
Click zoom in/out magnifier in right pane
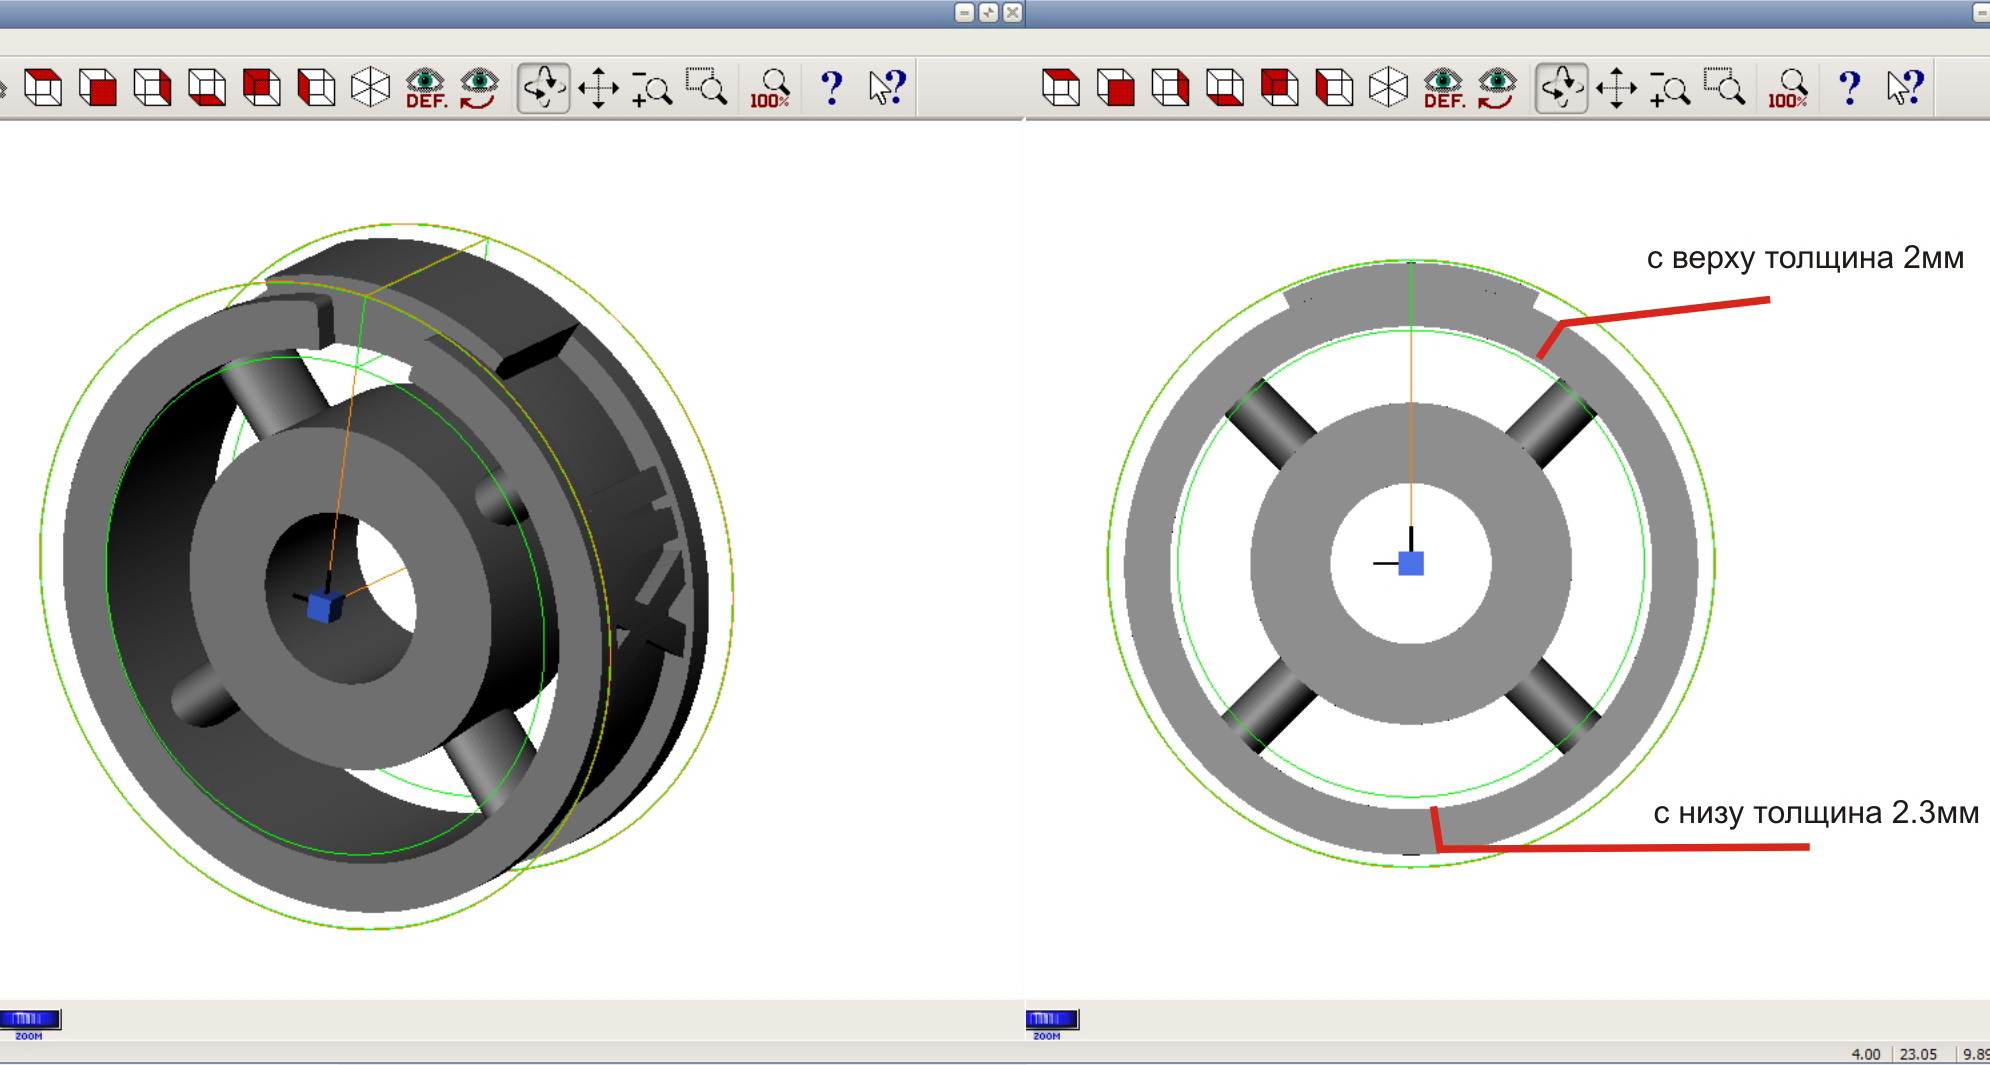pos(1670,88)
